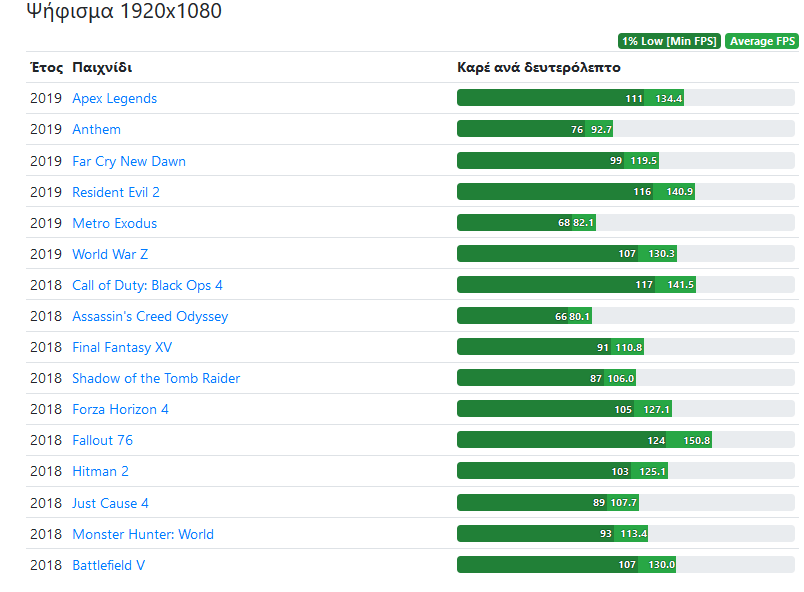Select the Final Fantasy XV link
804x592 pixels.
coord(122,347)
